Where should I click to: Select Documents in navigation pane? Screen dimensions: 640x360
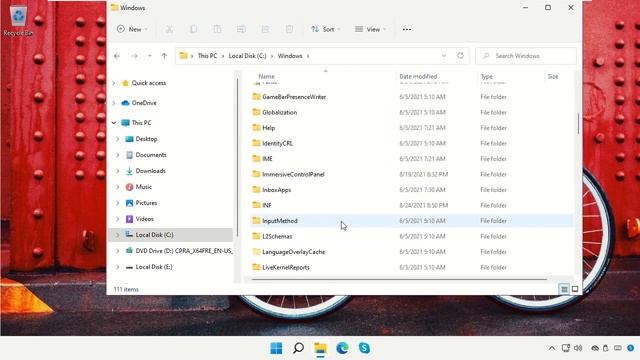pos(151,155)
